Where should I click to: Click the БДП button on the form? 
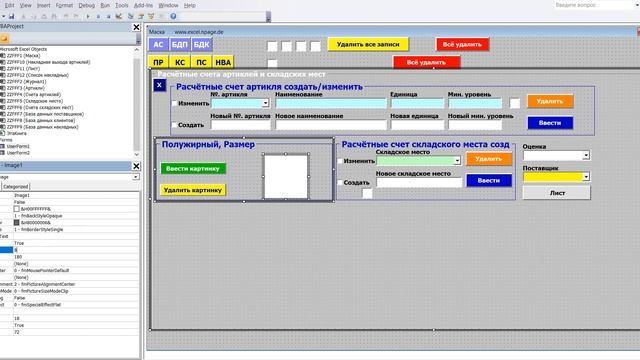point(180,45)
